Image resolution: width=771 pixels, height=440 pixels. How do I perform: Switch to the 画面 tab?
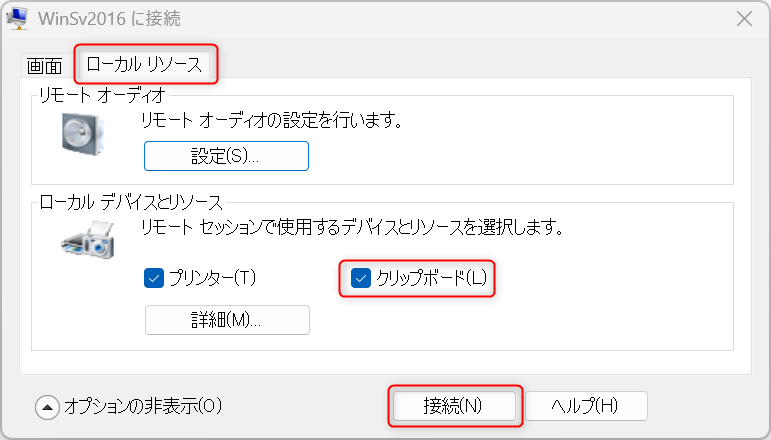[44, 66]
